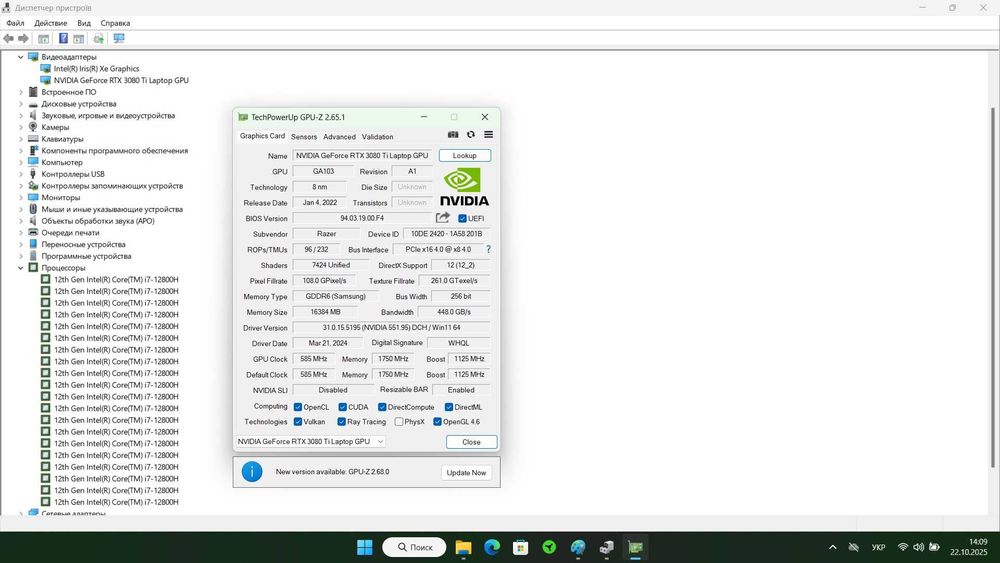The height and width of the screenshot is (563, 1000).
Task: Click the PCIe bus interface question mark
Action: coord(489,249)
